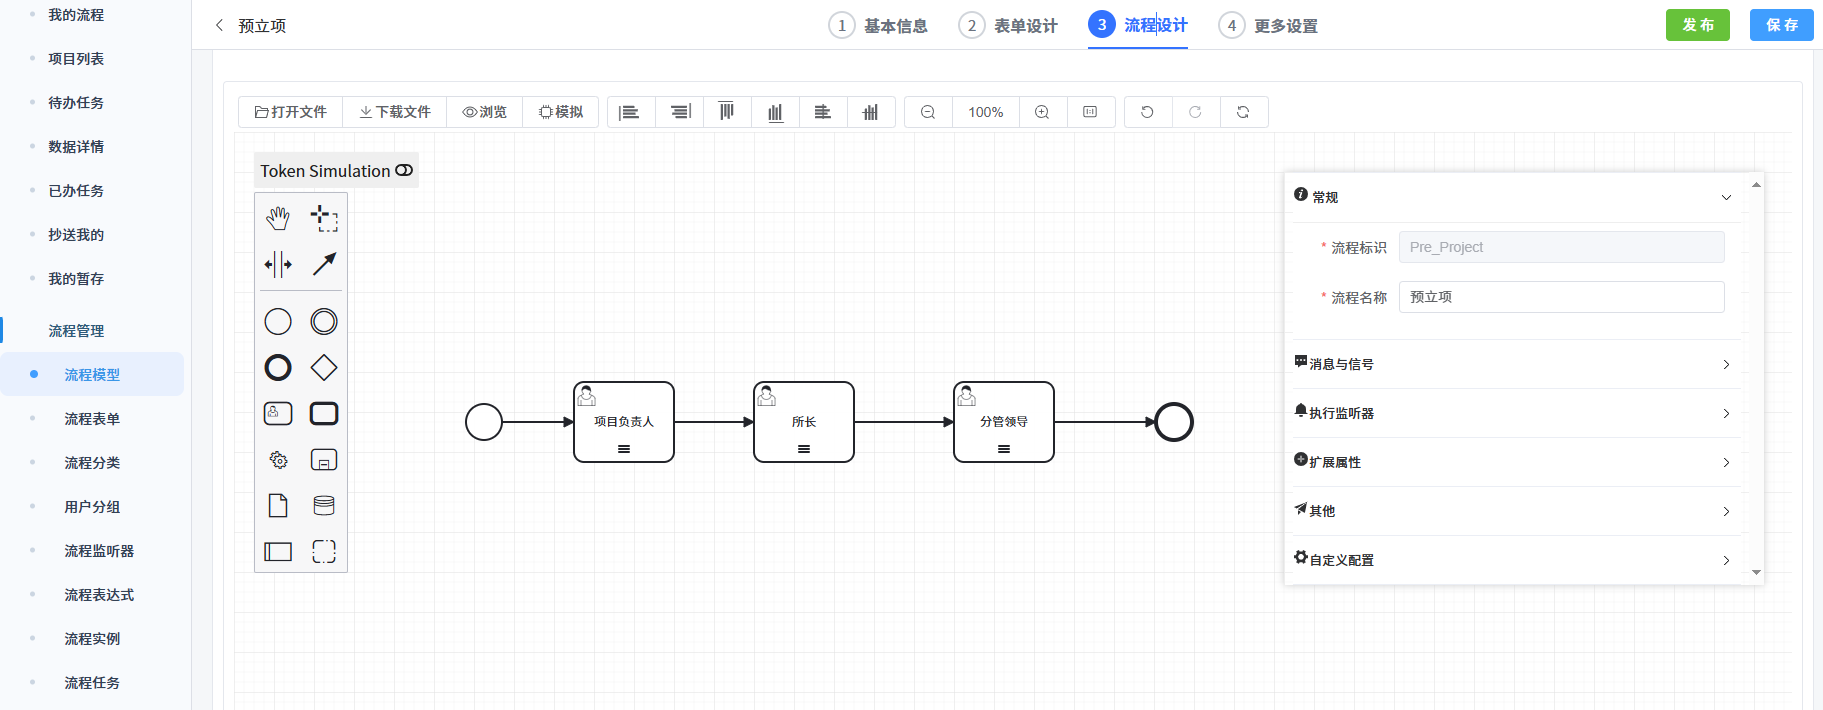Create a group dashed box element

[x=324, y=552]
